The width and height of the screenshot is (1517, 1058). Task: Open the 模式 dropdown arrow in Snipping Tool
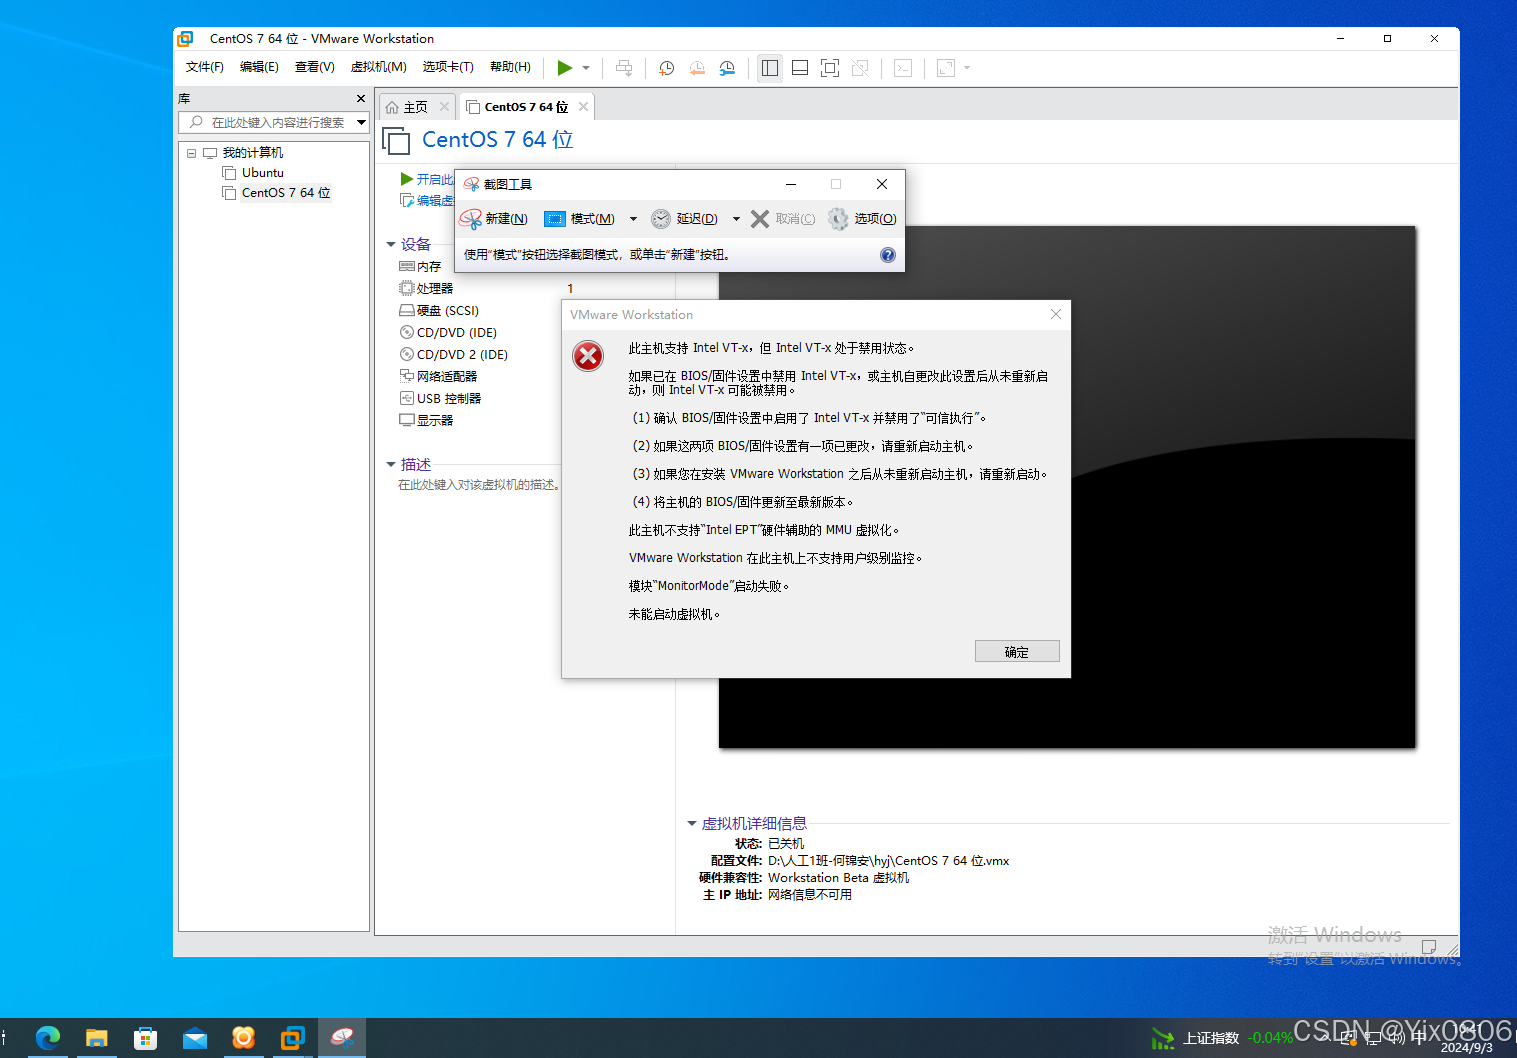(x=633, y=219)
